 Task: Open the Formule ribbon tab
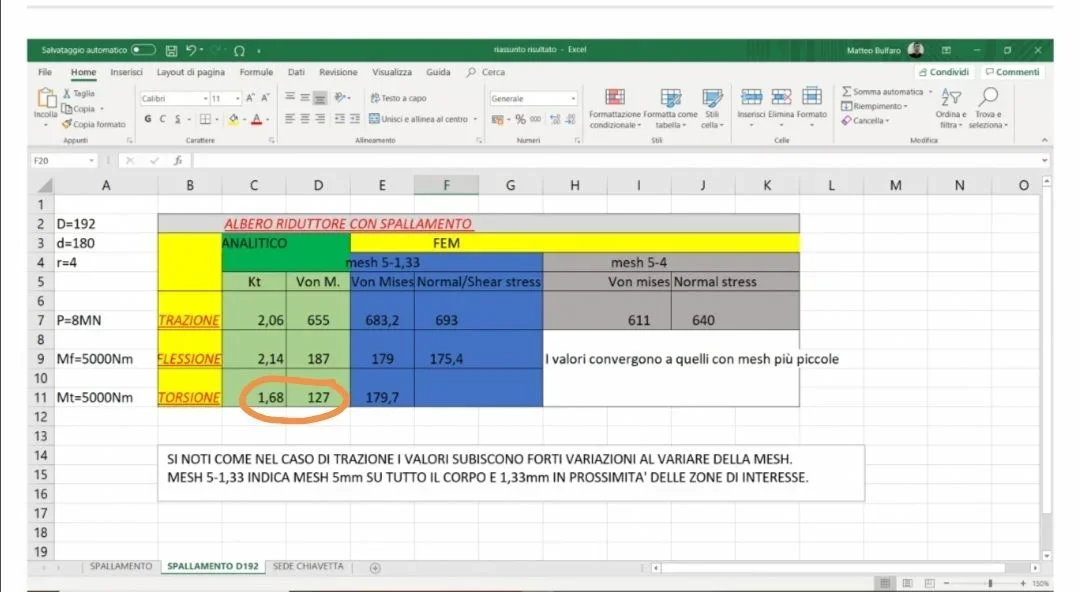point(256,72)
